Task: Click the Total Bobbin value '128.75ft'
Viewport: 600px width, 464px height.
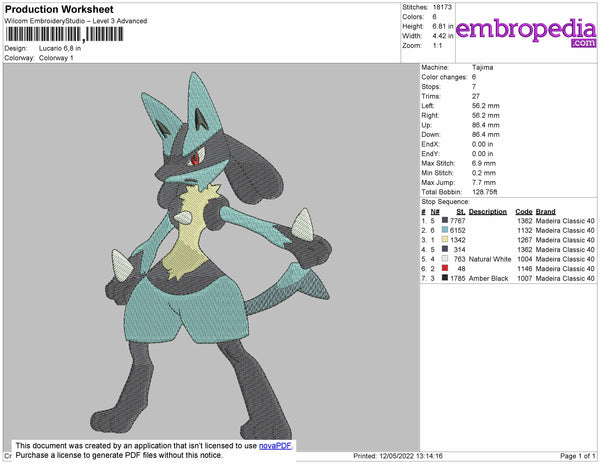Action: pyautogui.click(x=484, y=192)
